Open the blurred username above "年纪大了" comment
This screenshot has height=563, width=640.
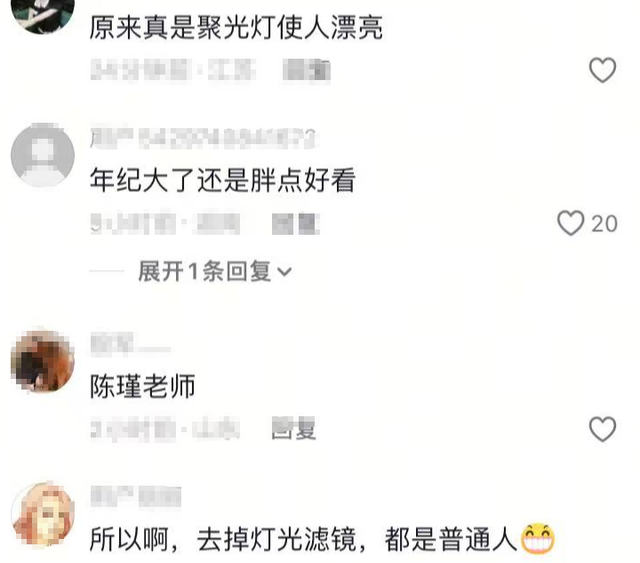[203, 138]
